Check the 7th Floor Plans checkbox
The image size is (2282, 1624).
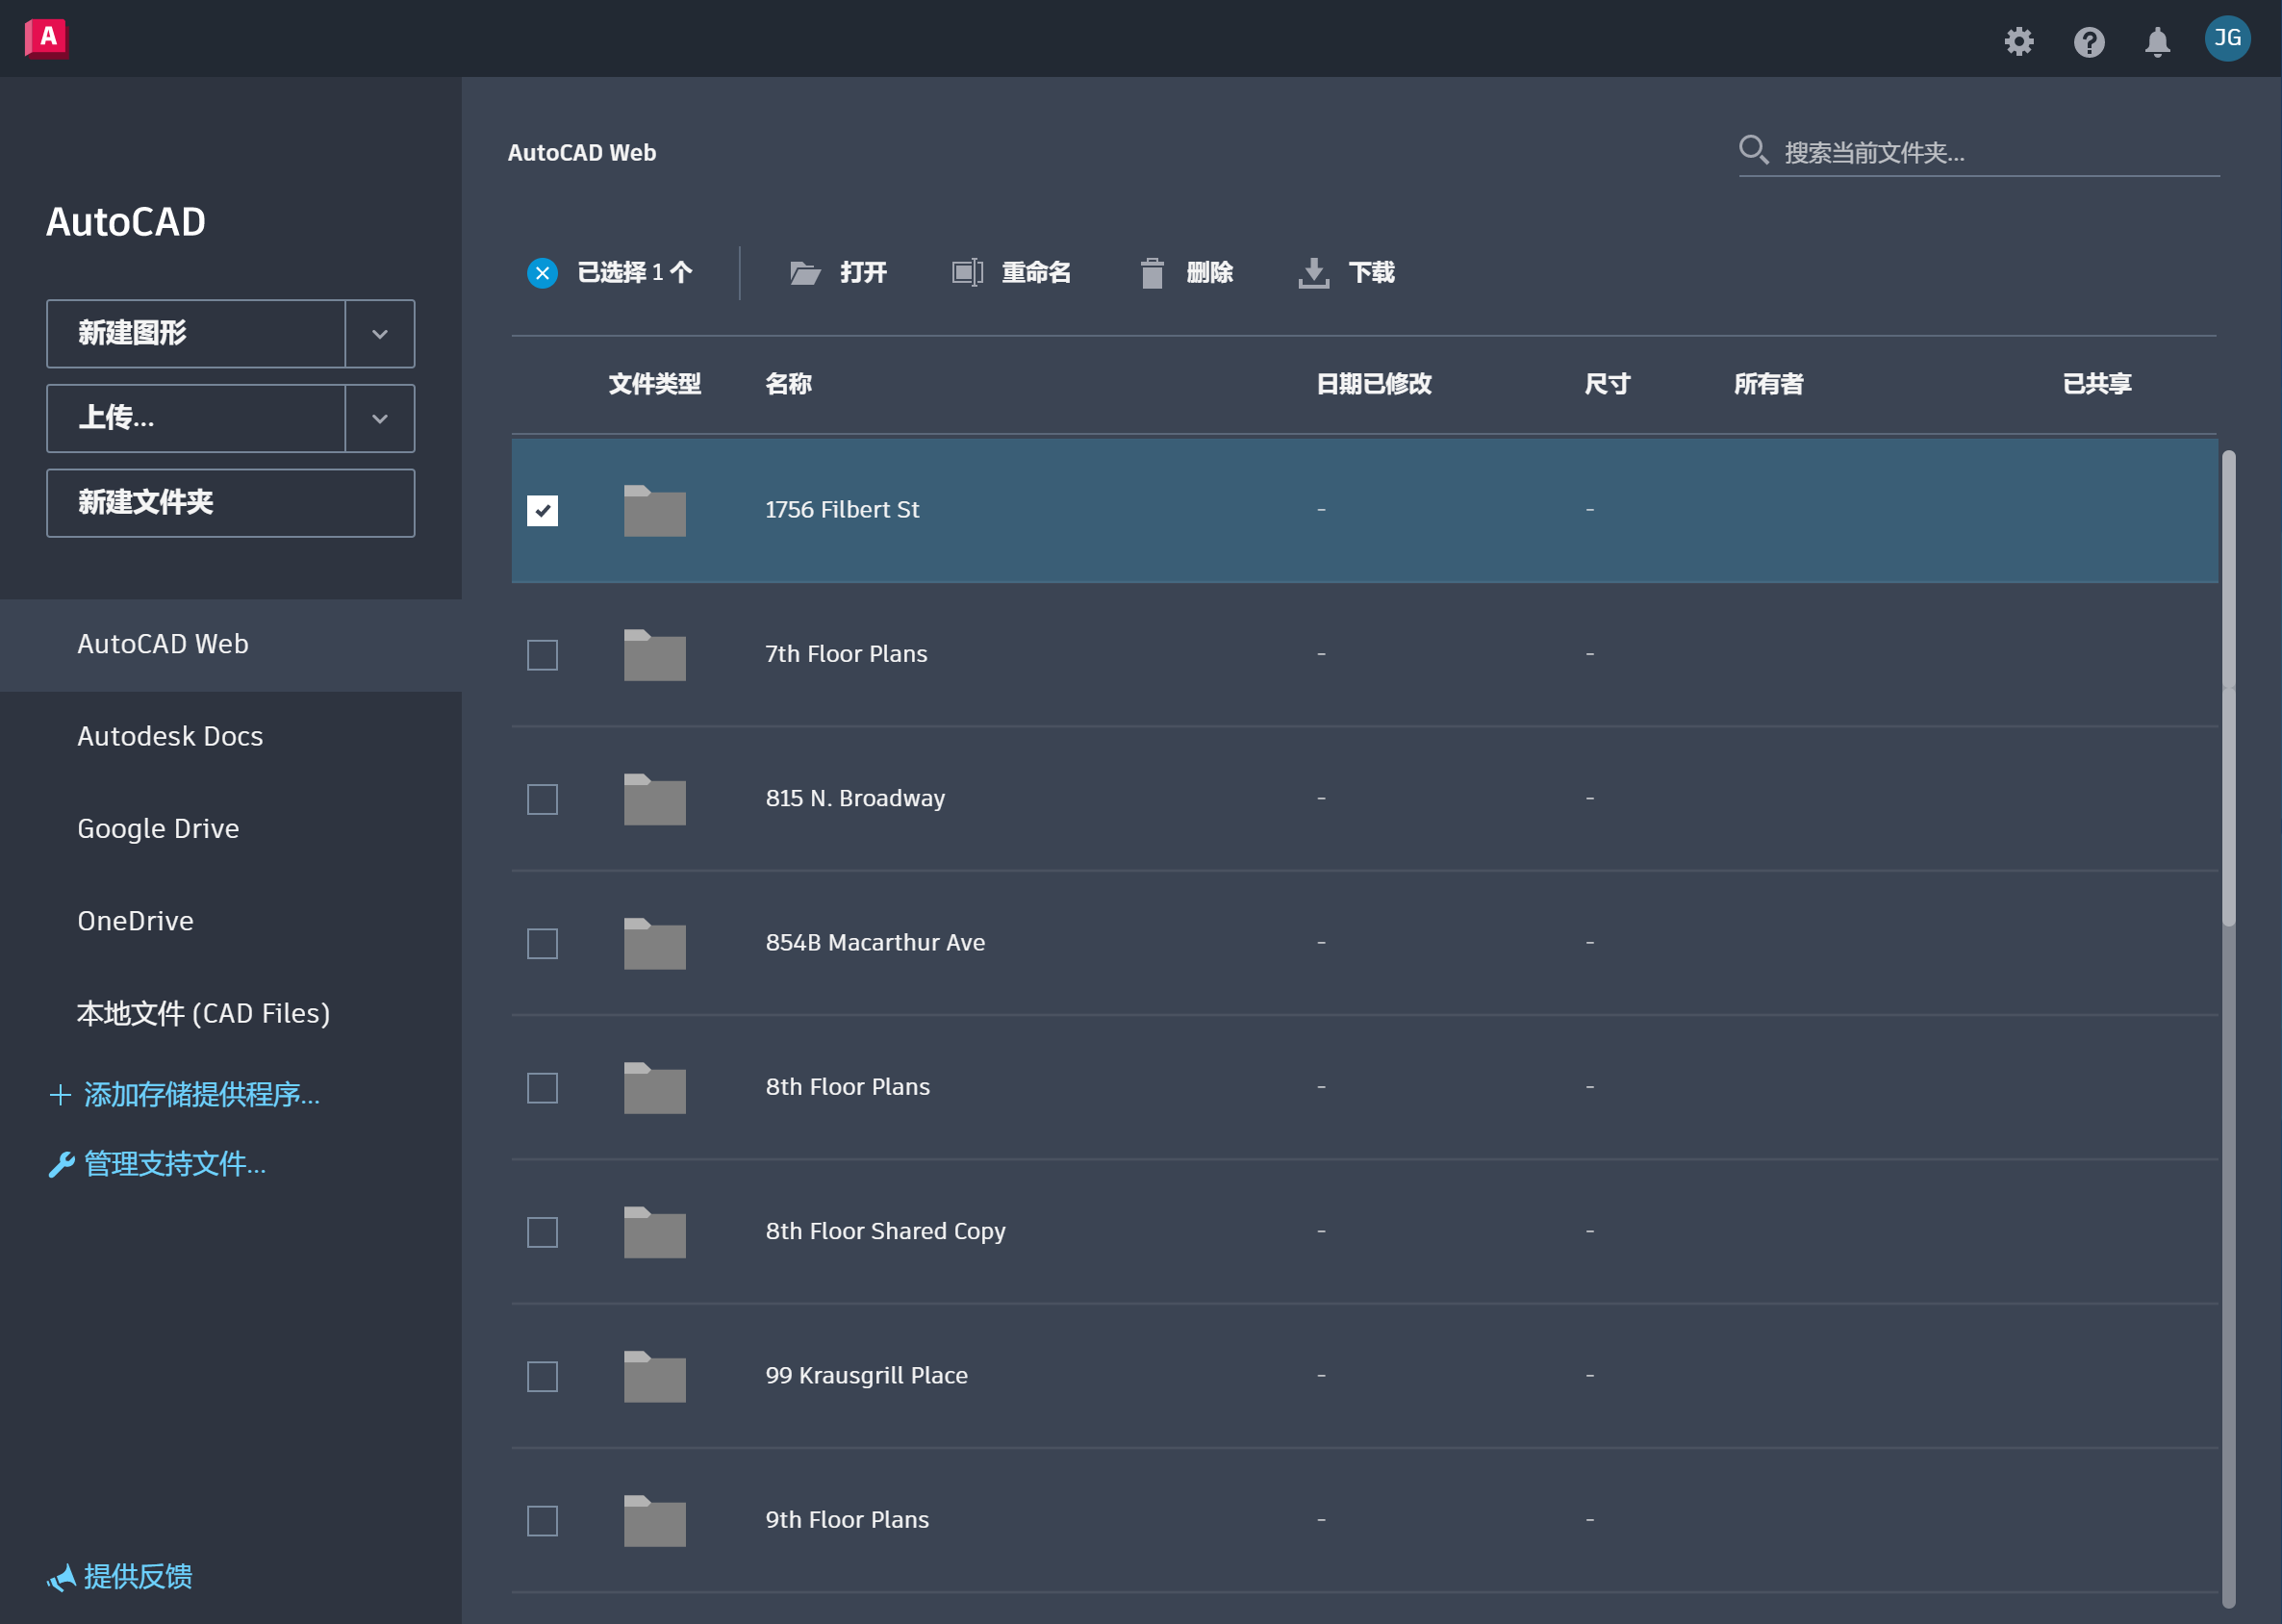(x=542, y=655)
